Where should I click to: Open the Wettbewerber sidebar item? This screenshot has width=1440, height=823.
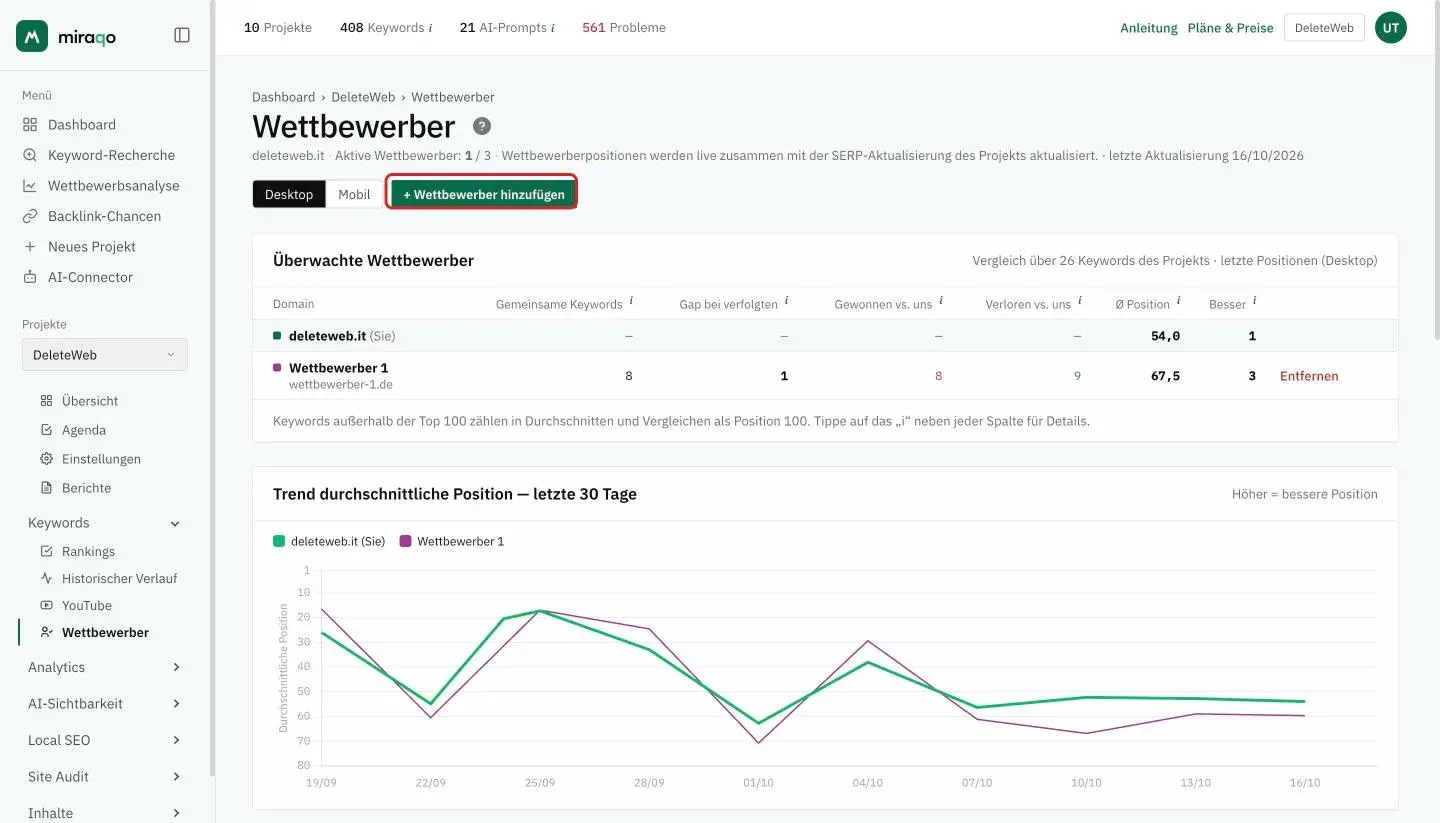[104, 632]
